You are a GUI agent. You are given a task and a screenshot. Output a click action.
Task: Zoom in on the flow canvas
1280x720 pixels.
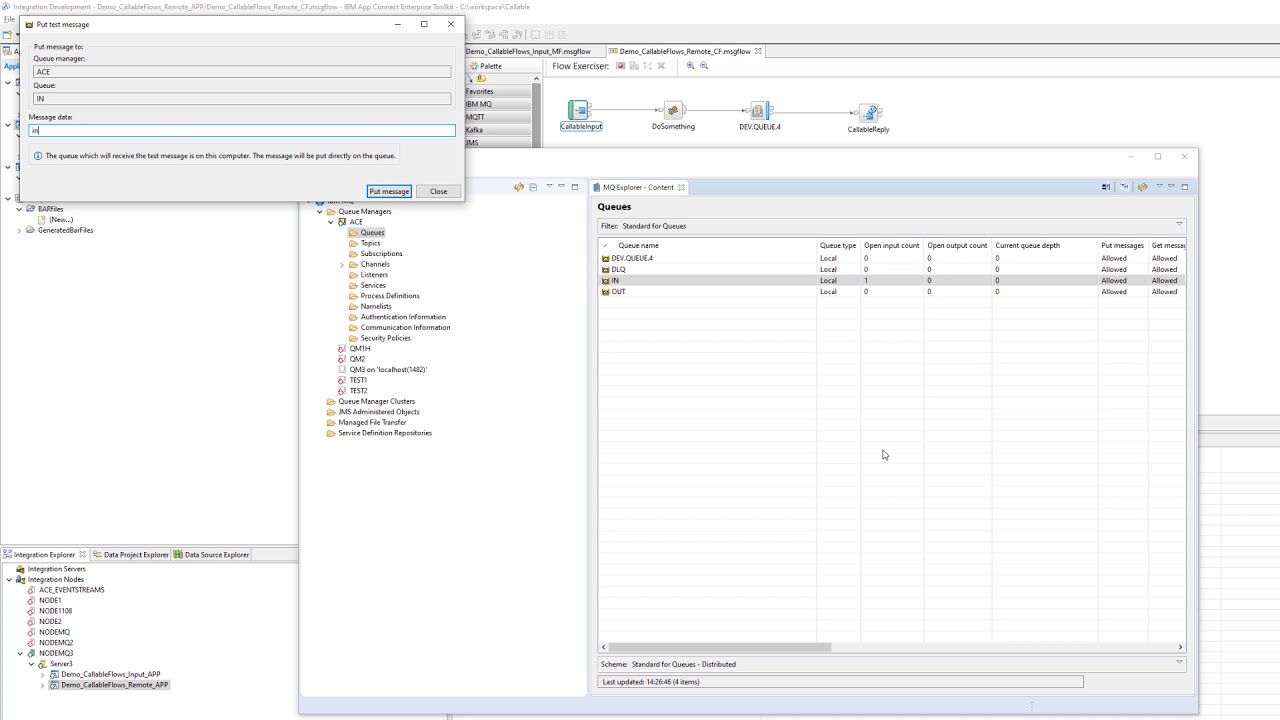pyautogui.click(x=690, y=66)
